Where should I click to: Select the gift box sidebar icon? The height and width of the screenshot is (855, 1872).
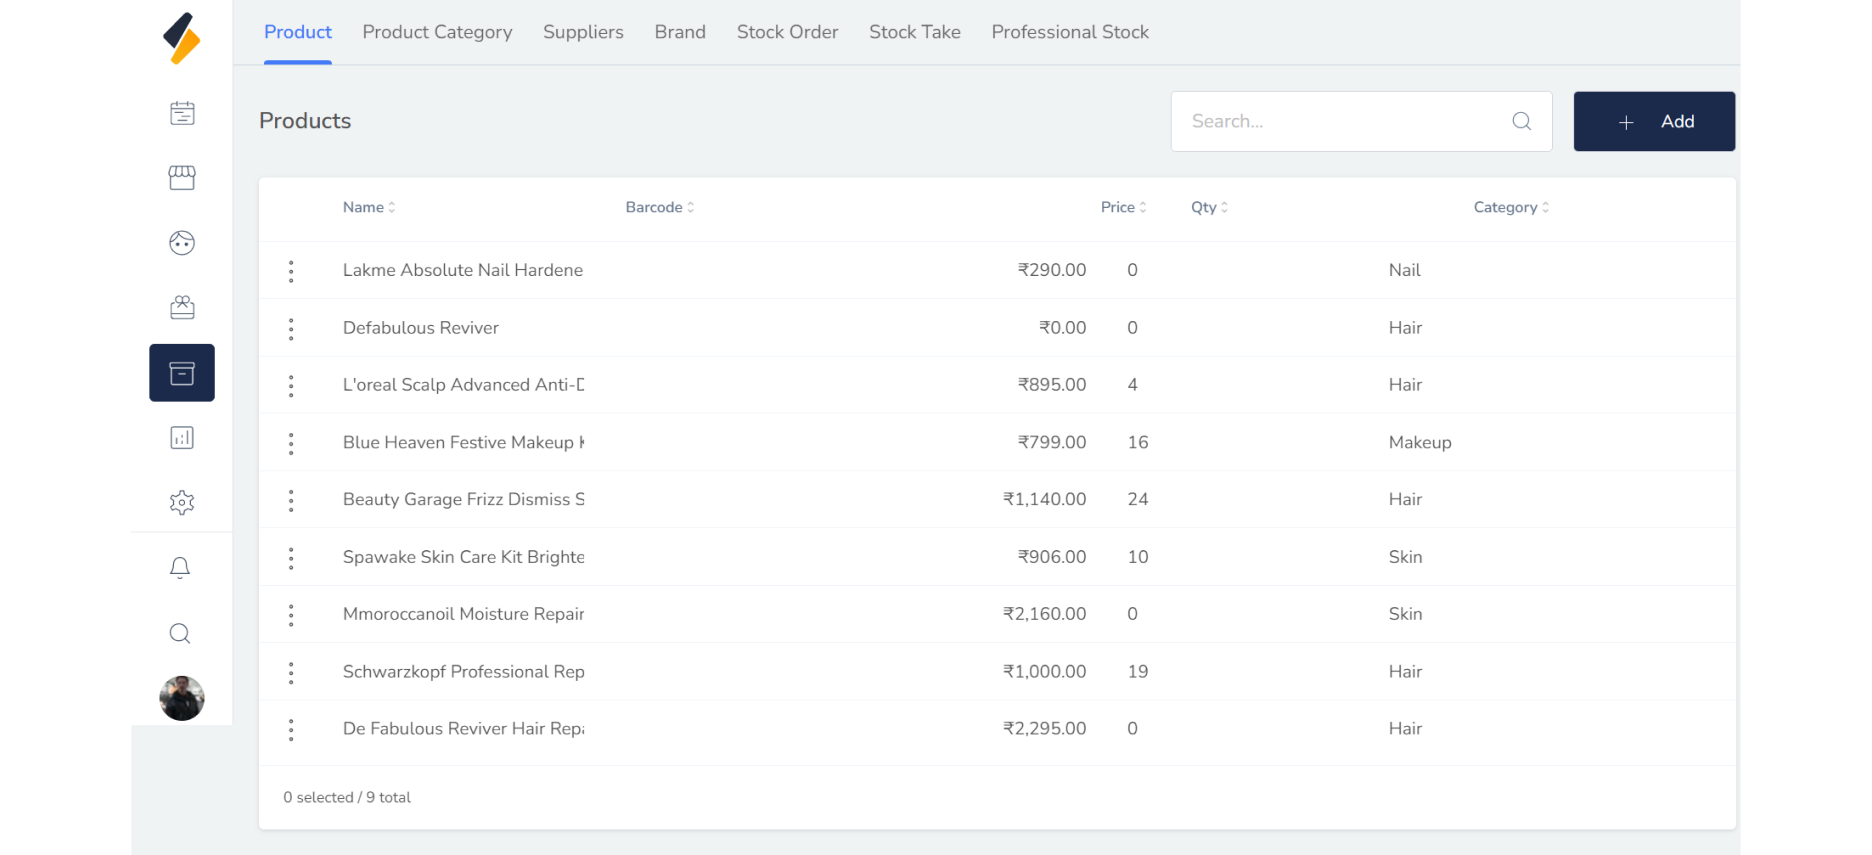tap(182, 308)
